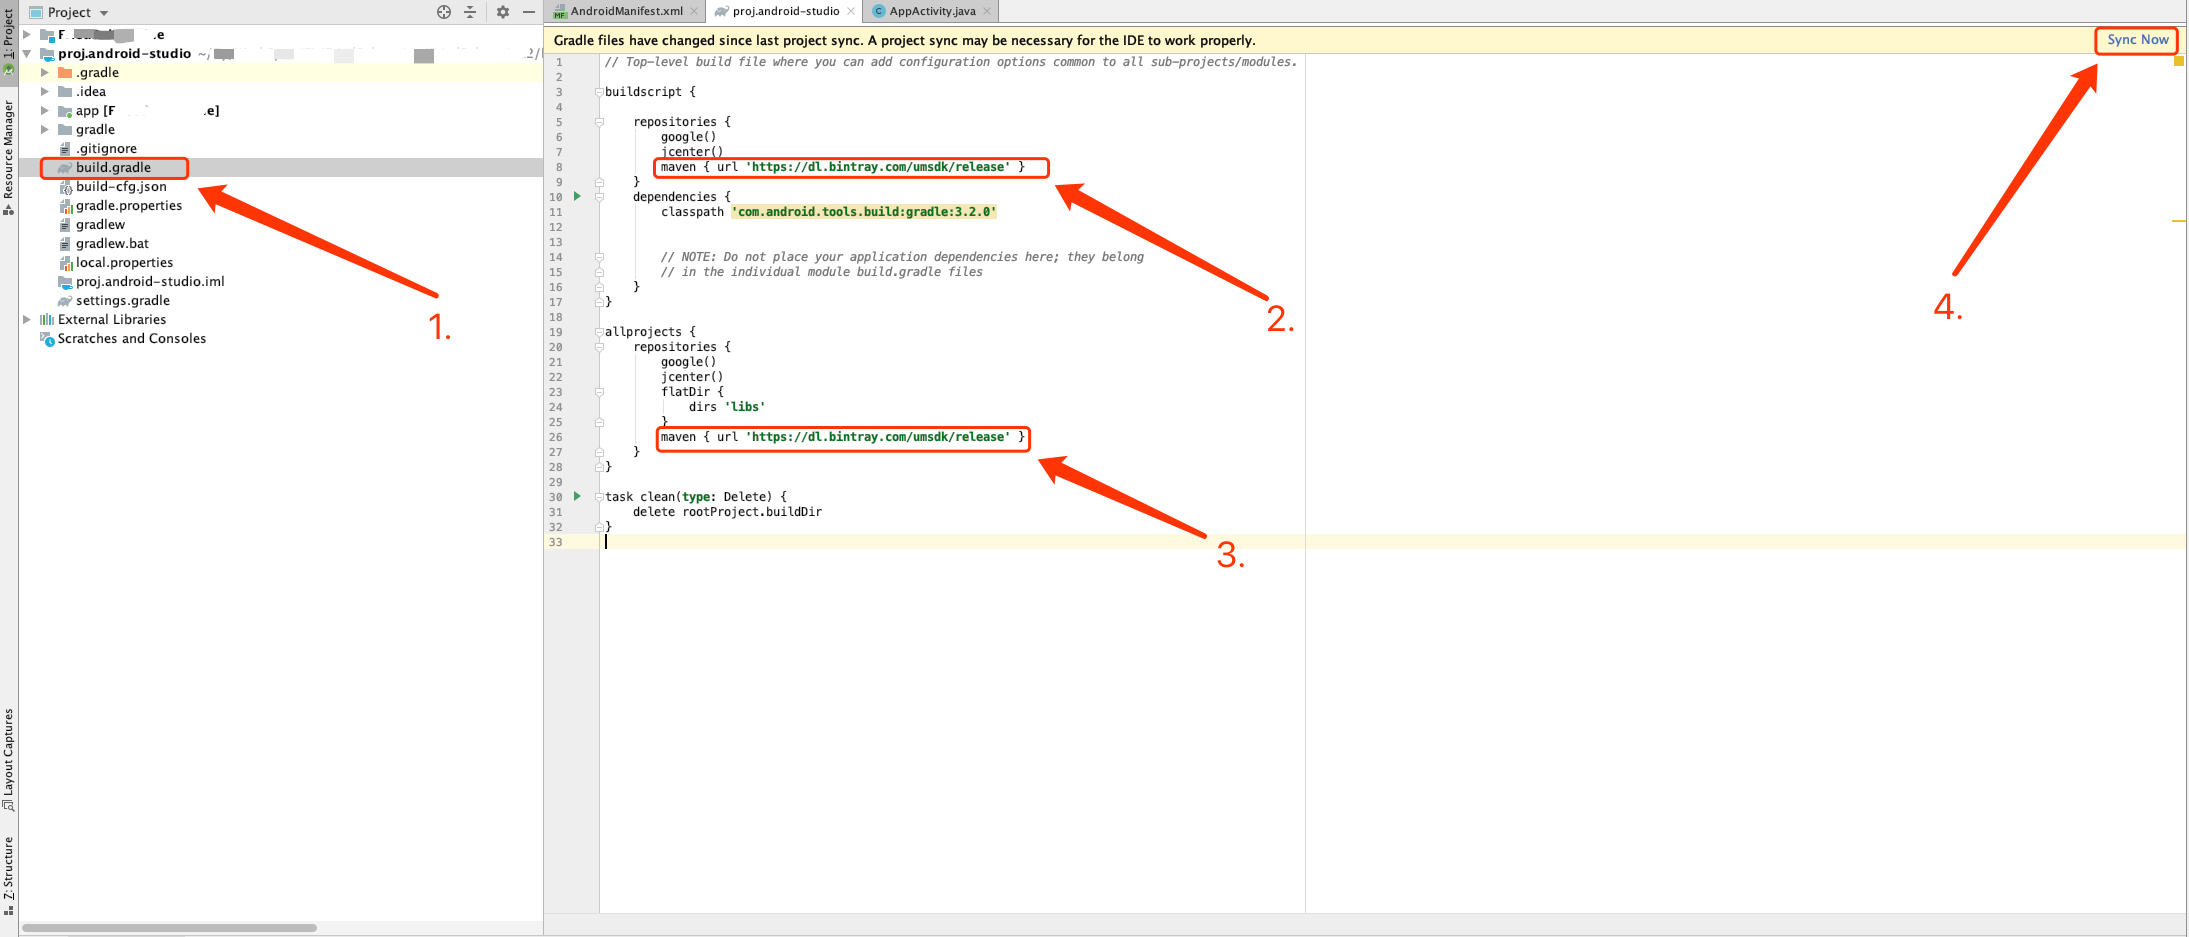Select the app module folder icon

[x=65, y=111]
